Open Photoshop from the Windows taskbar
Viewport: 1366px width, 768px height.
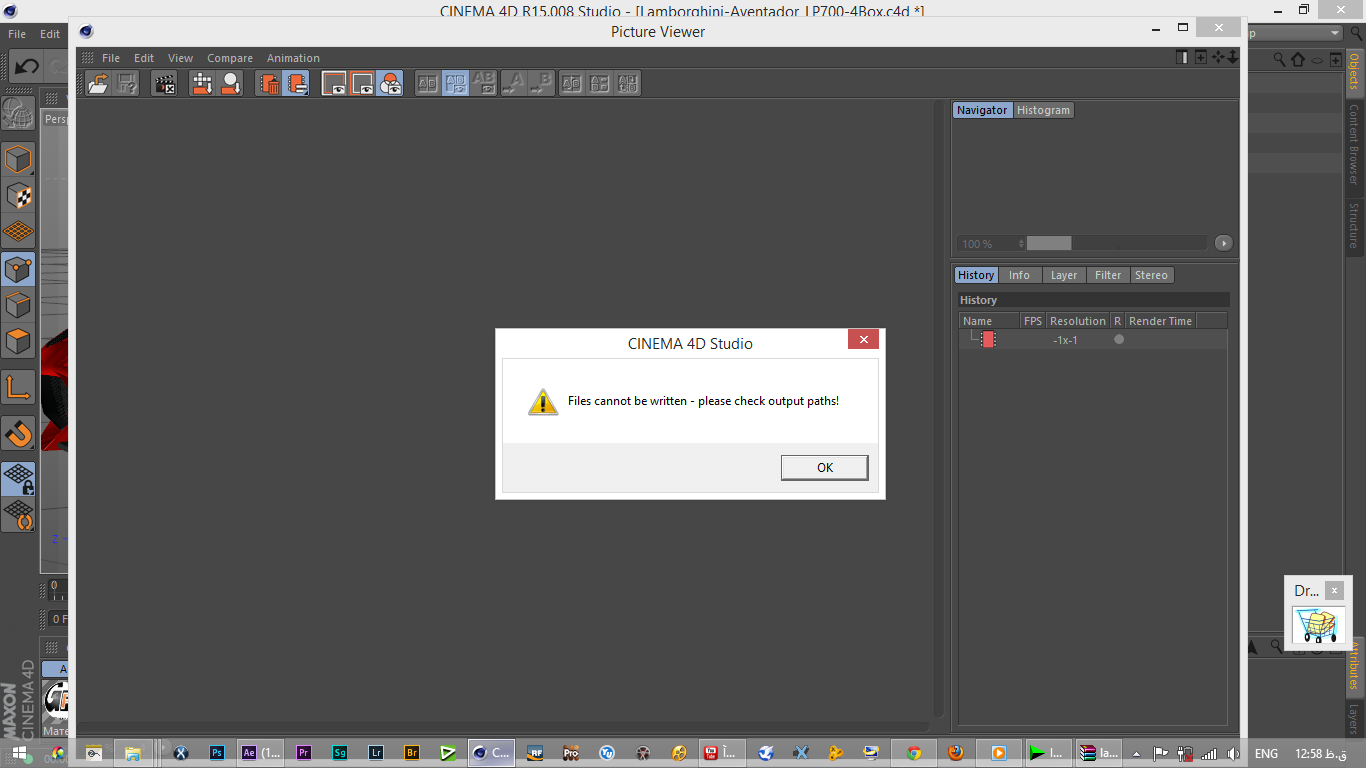click(x=217, y=753)
